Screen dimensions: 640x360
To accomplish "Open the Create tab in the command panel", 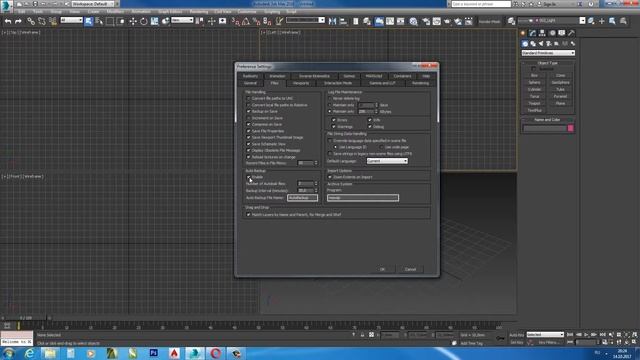I will [523, 33].
